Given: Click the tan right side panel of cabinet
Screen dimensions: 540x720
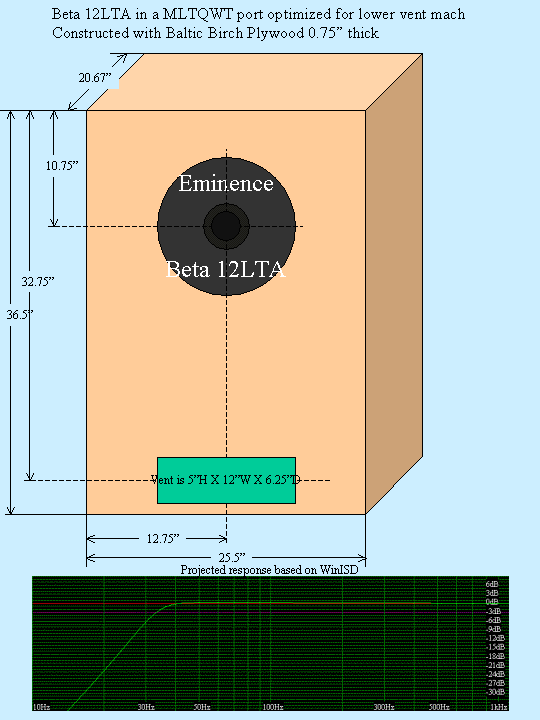Looking at the screenshot, I should pos(394,282).
